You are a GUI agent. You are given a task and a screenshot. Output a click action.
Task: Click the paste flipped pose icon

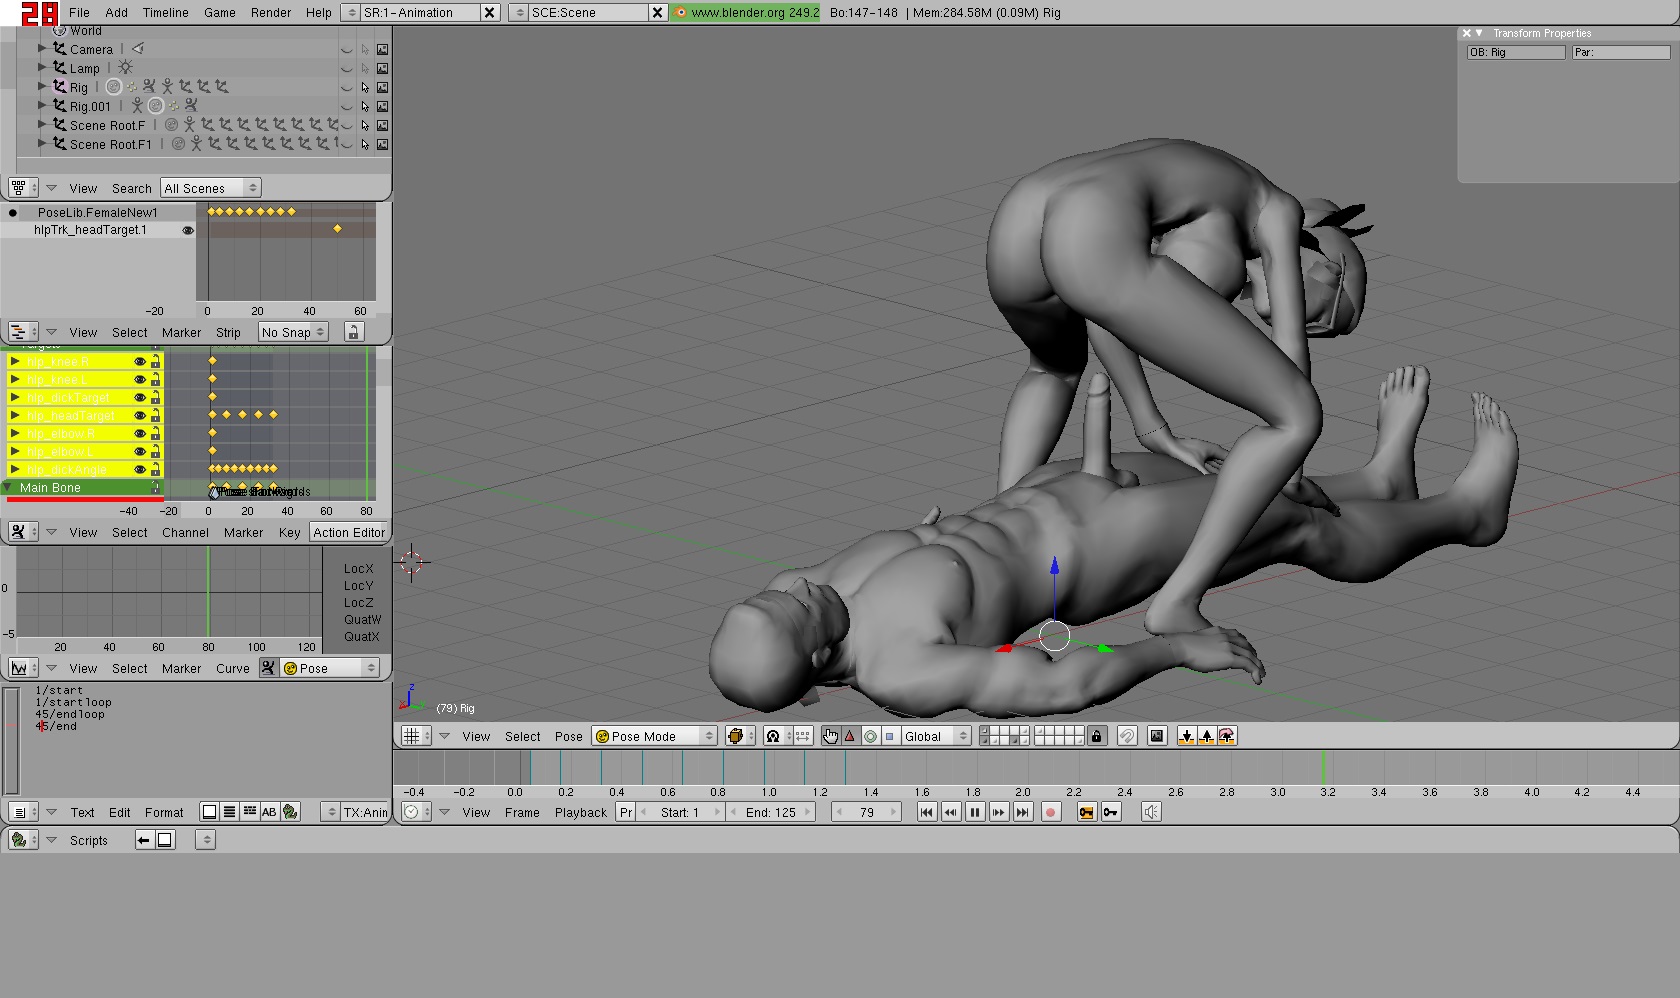[x=1227, y=736]
